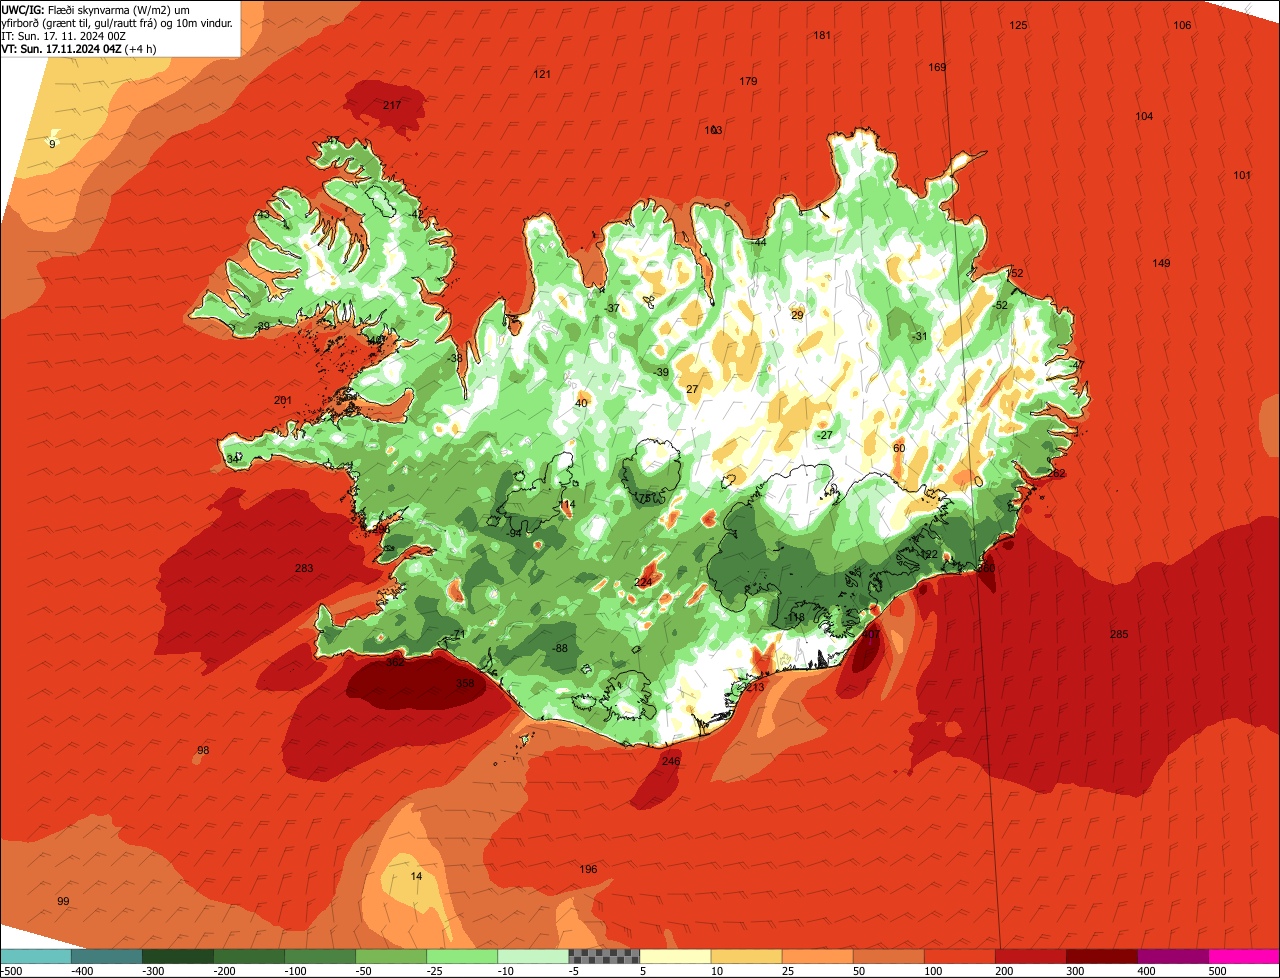Screen dimensions: 1280x978
Task: Click the light teal -500 to -400 legend swatch
Action: pos(35,956)
